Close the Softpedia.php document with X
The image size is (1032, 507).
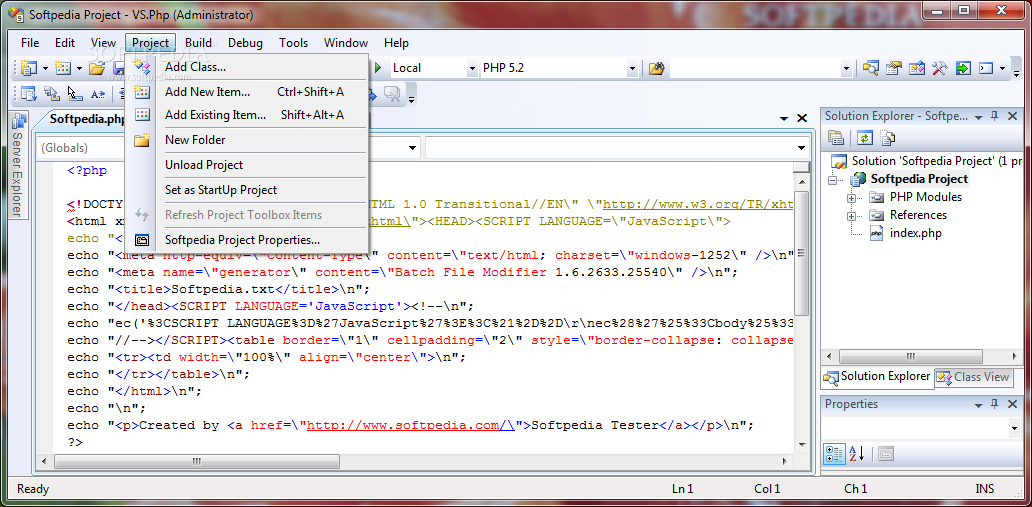click(x=802, y=119)
